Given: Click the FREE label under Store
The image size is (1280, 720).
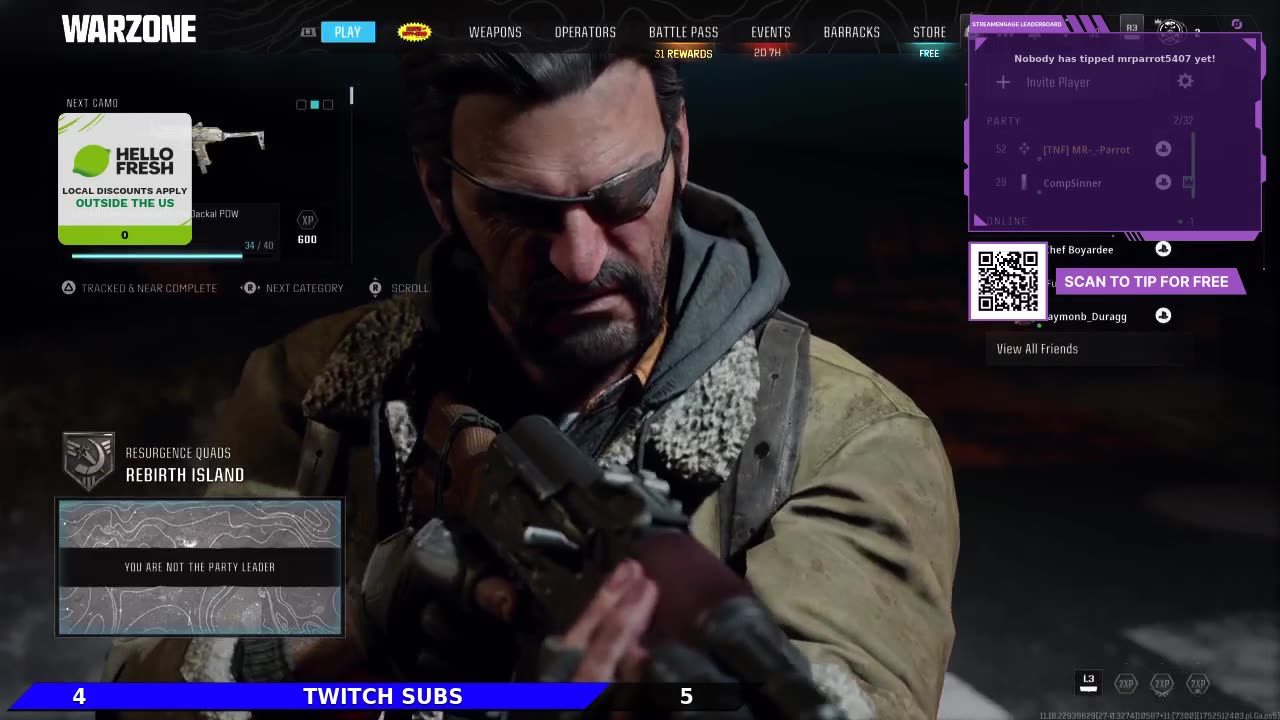Looking at the screenshot, I should [929, 54].
